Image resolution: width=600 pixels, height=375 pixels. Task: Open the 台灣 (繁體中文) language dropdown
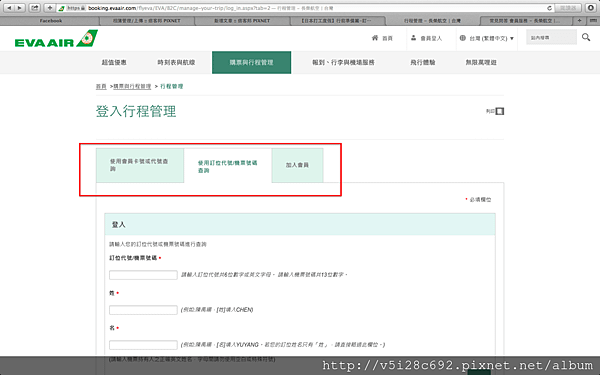click(487, 38)
